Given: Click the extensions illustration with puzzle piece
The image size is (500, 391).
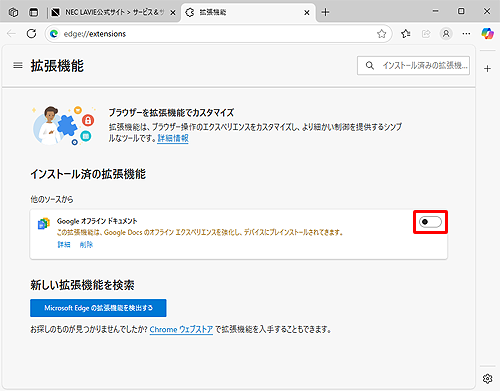Looking at the screenshot, I should (64, 125).
